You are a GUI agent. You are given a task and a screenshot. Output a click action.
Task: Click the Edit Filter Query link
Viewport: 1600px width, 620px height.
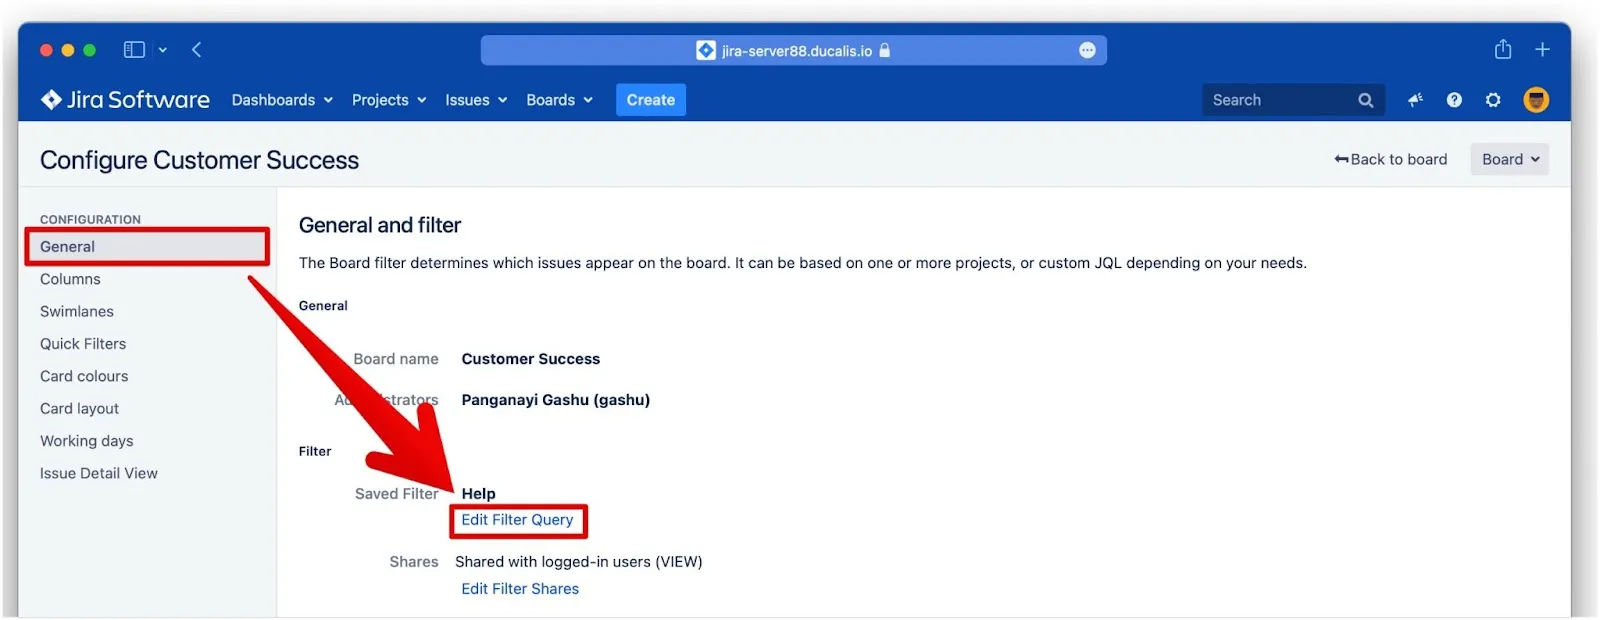(x=517, y=520)
